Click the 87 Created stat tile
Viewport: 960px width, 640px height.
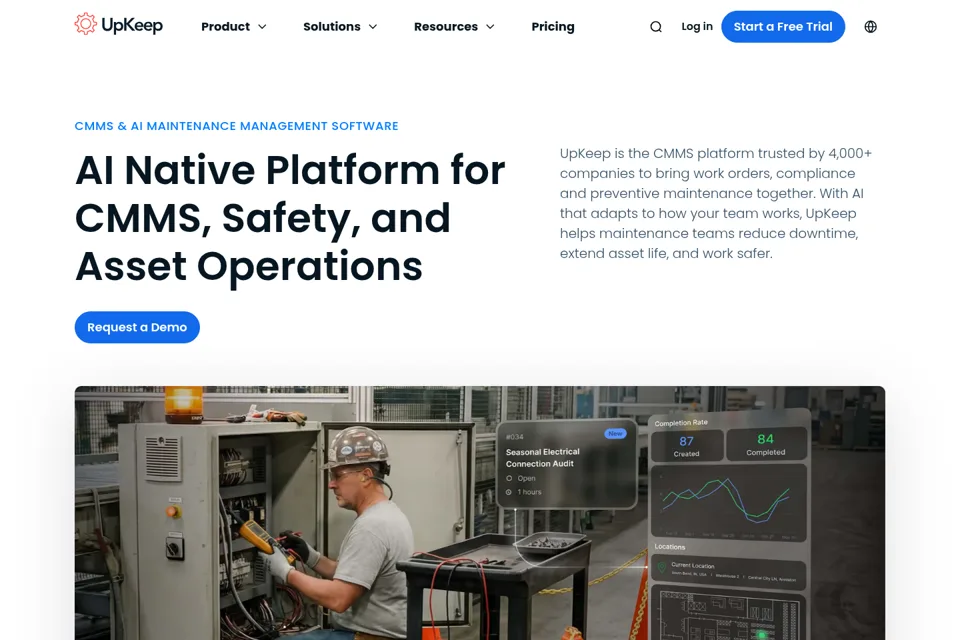[x=686, y=446]
